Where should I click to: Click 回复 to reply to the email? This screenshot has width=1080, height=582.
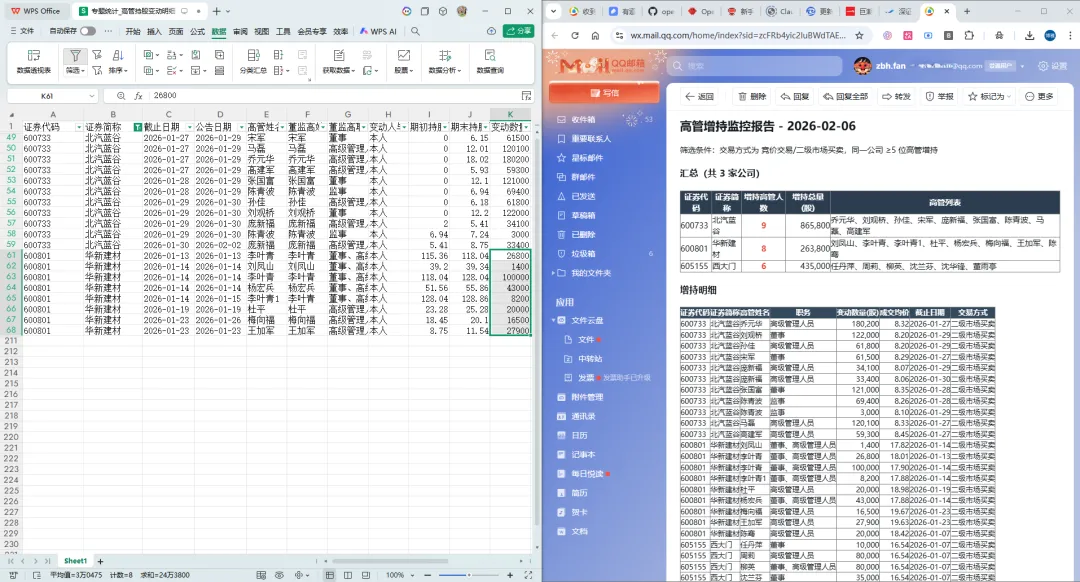tap(794, 96)
